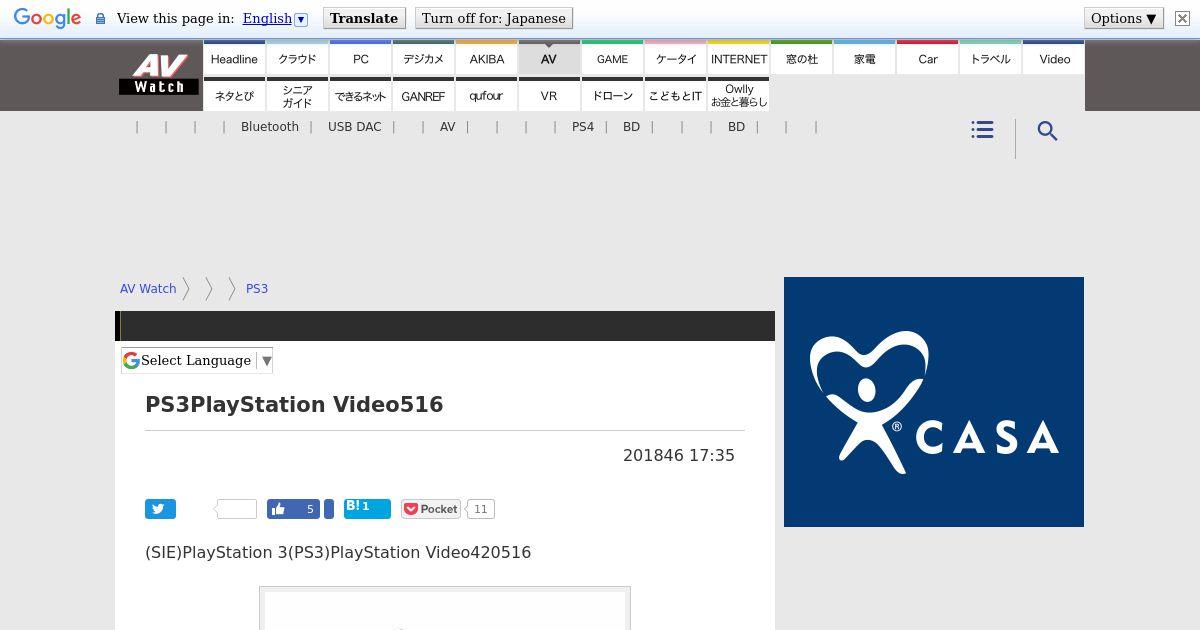1200x630 pixels.
Task: Click the USB DAC topic link
Action: (355, 127)
